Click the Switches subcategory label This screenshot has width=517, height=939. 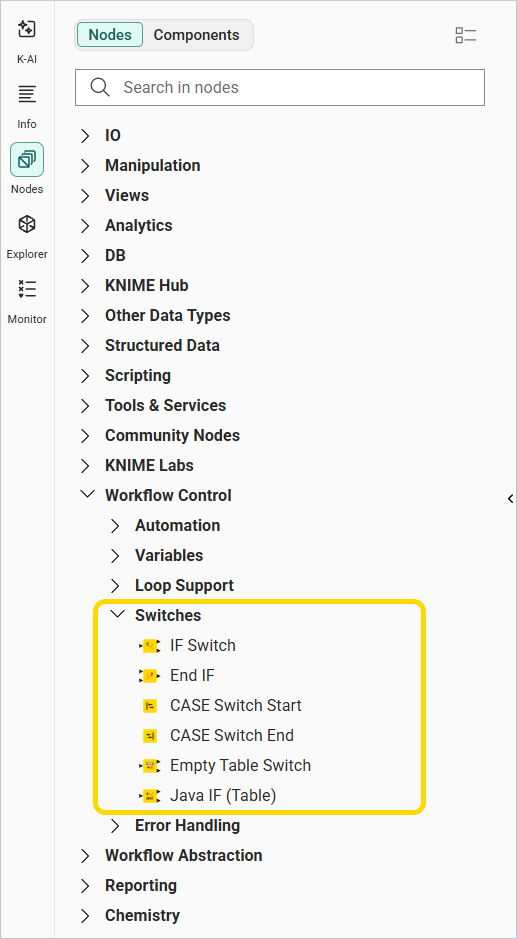click(x=168, y=615)
